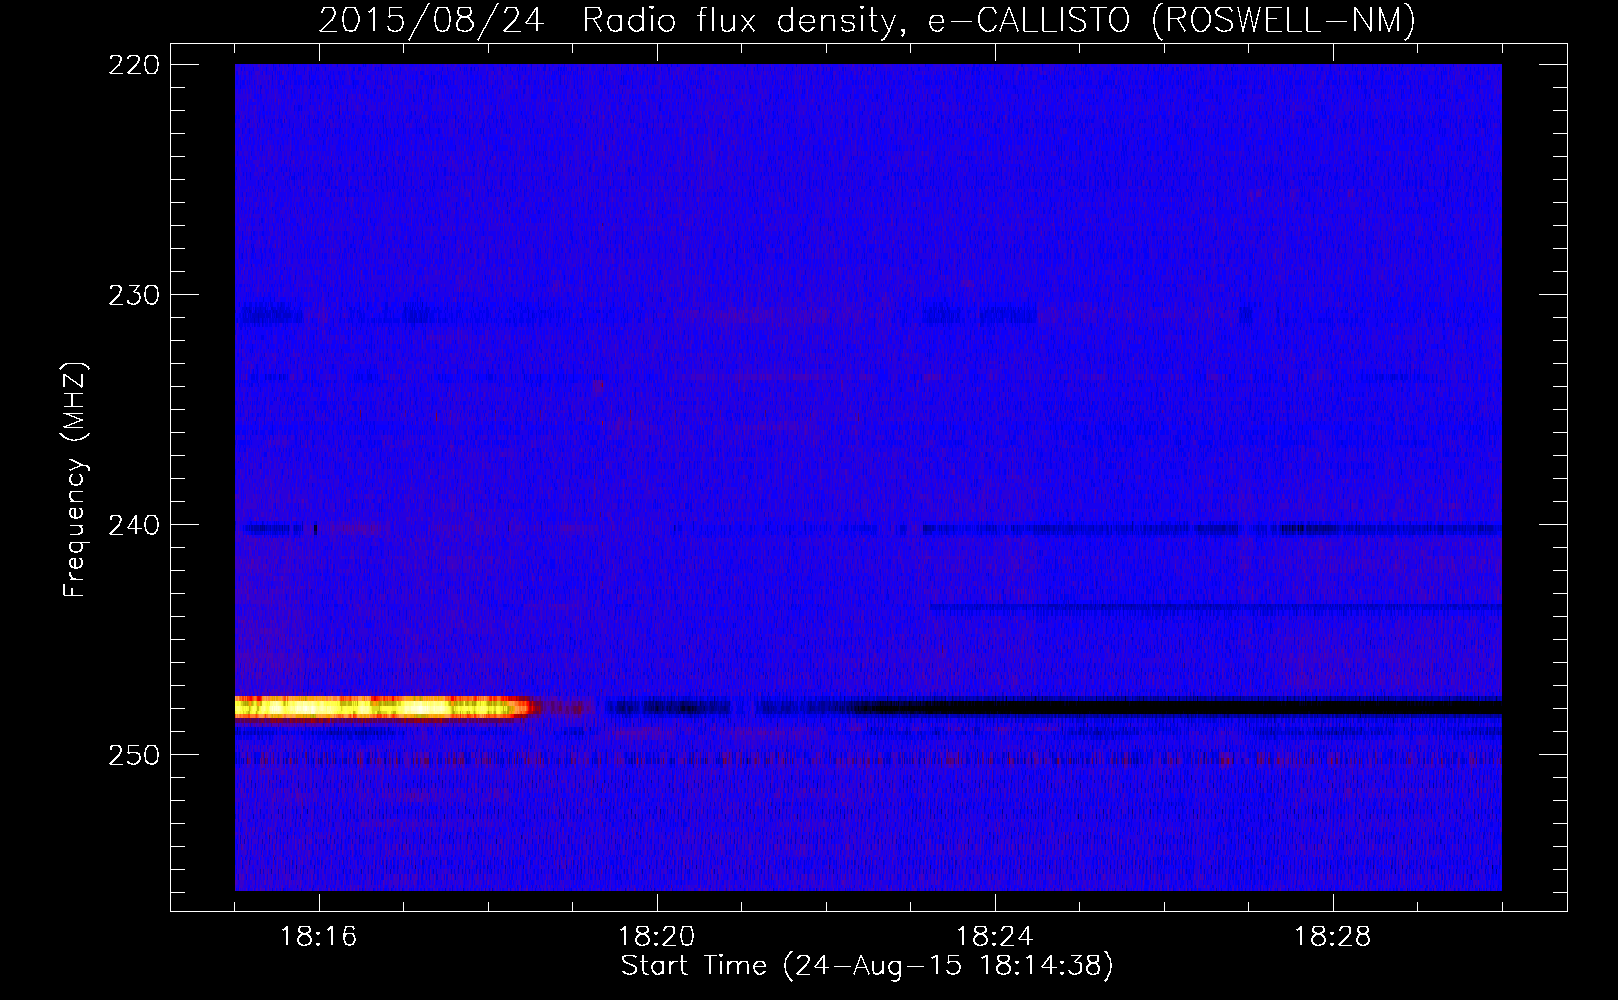The image size is (1618, 1000).
Task: Click the 18:28 time tick label
Action: point(1332,937)
